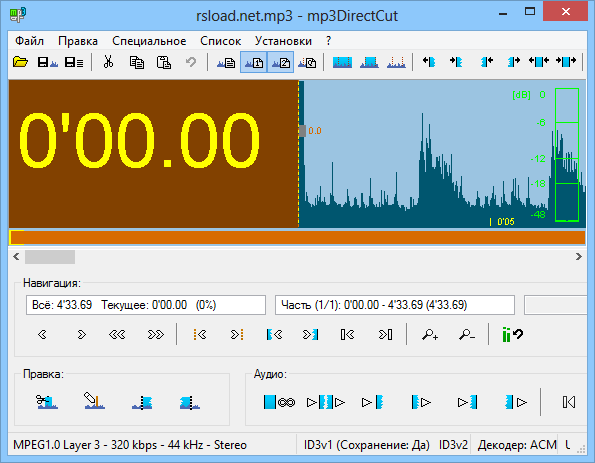
Task: Click the Всё: 4'33.69 position field
Action: tap(146, 305)
